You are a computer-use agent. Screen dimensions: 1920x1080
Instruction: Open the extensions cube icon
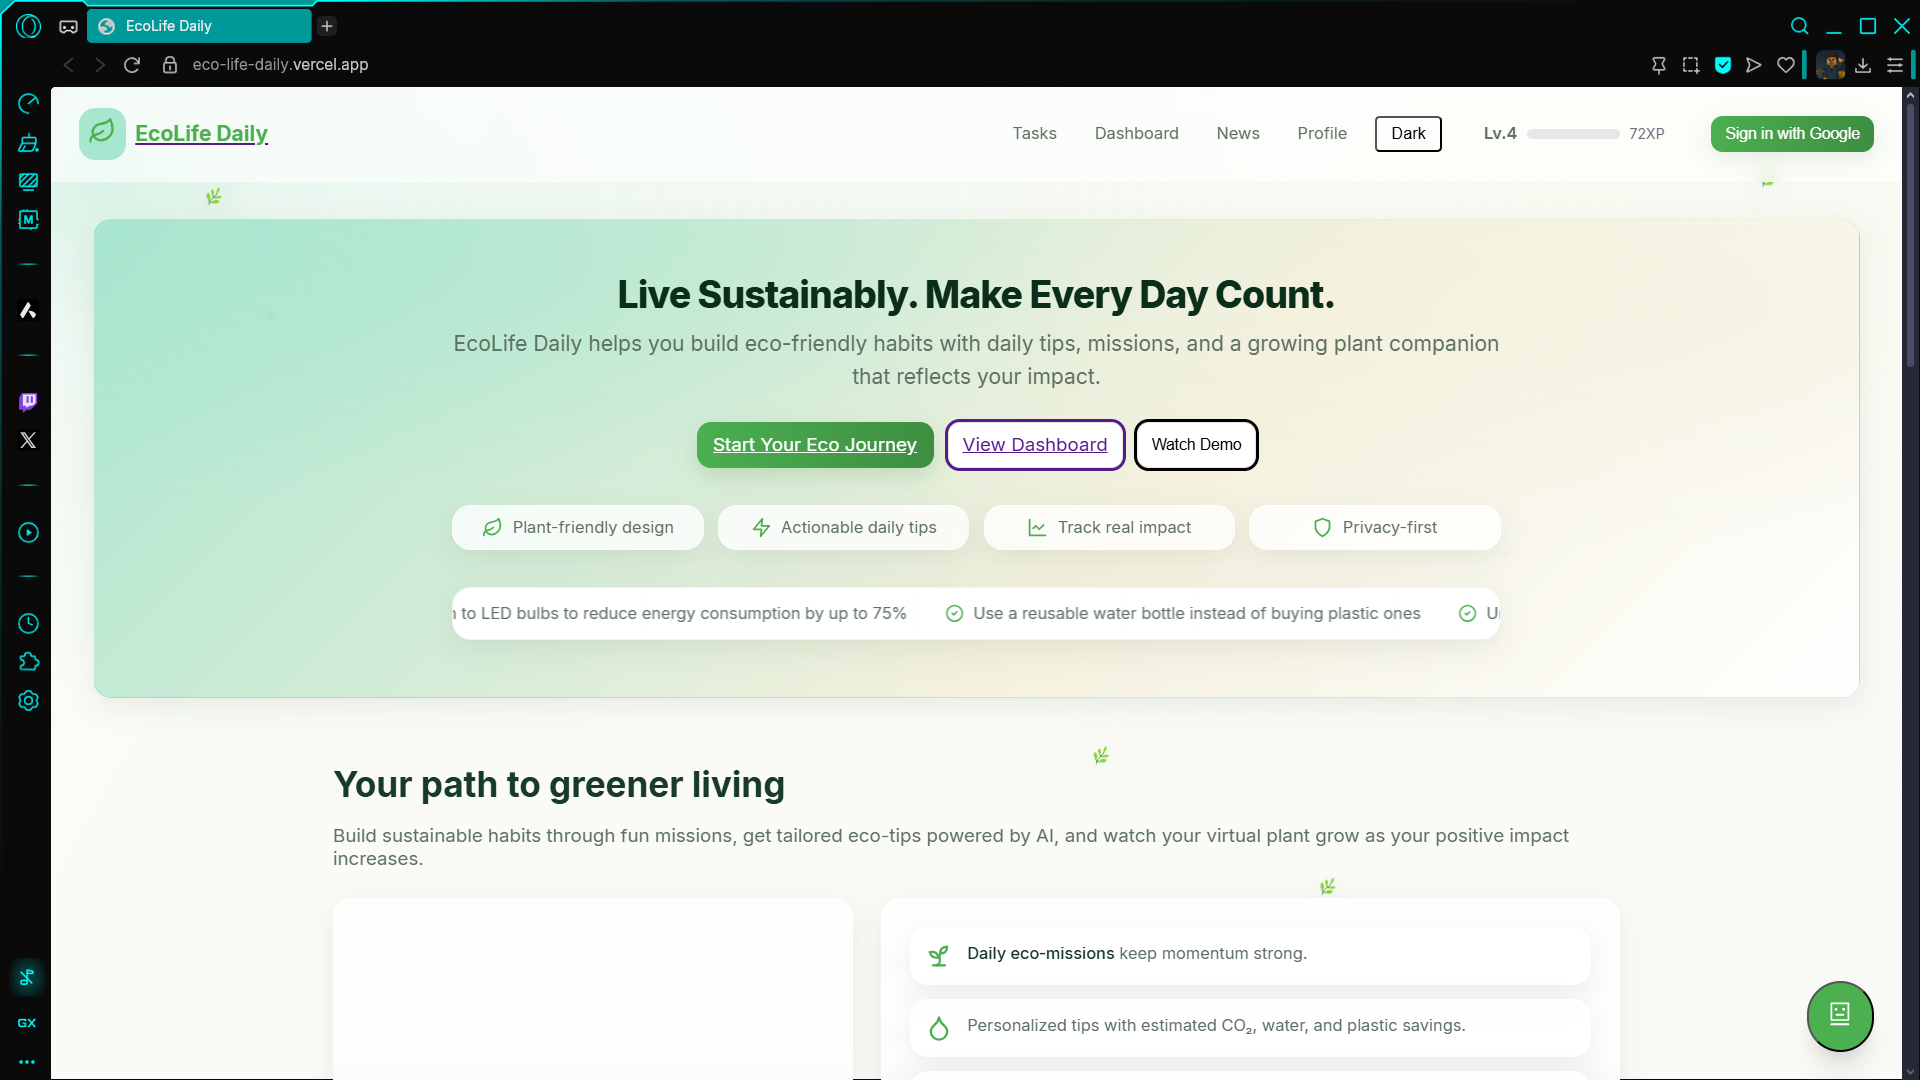point(28,662)
